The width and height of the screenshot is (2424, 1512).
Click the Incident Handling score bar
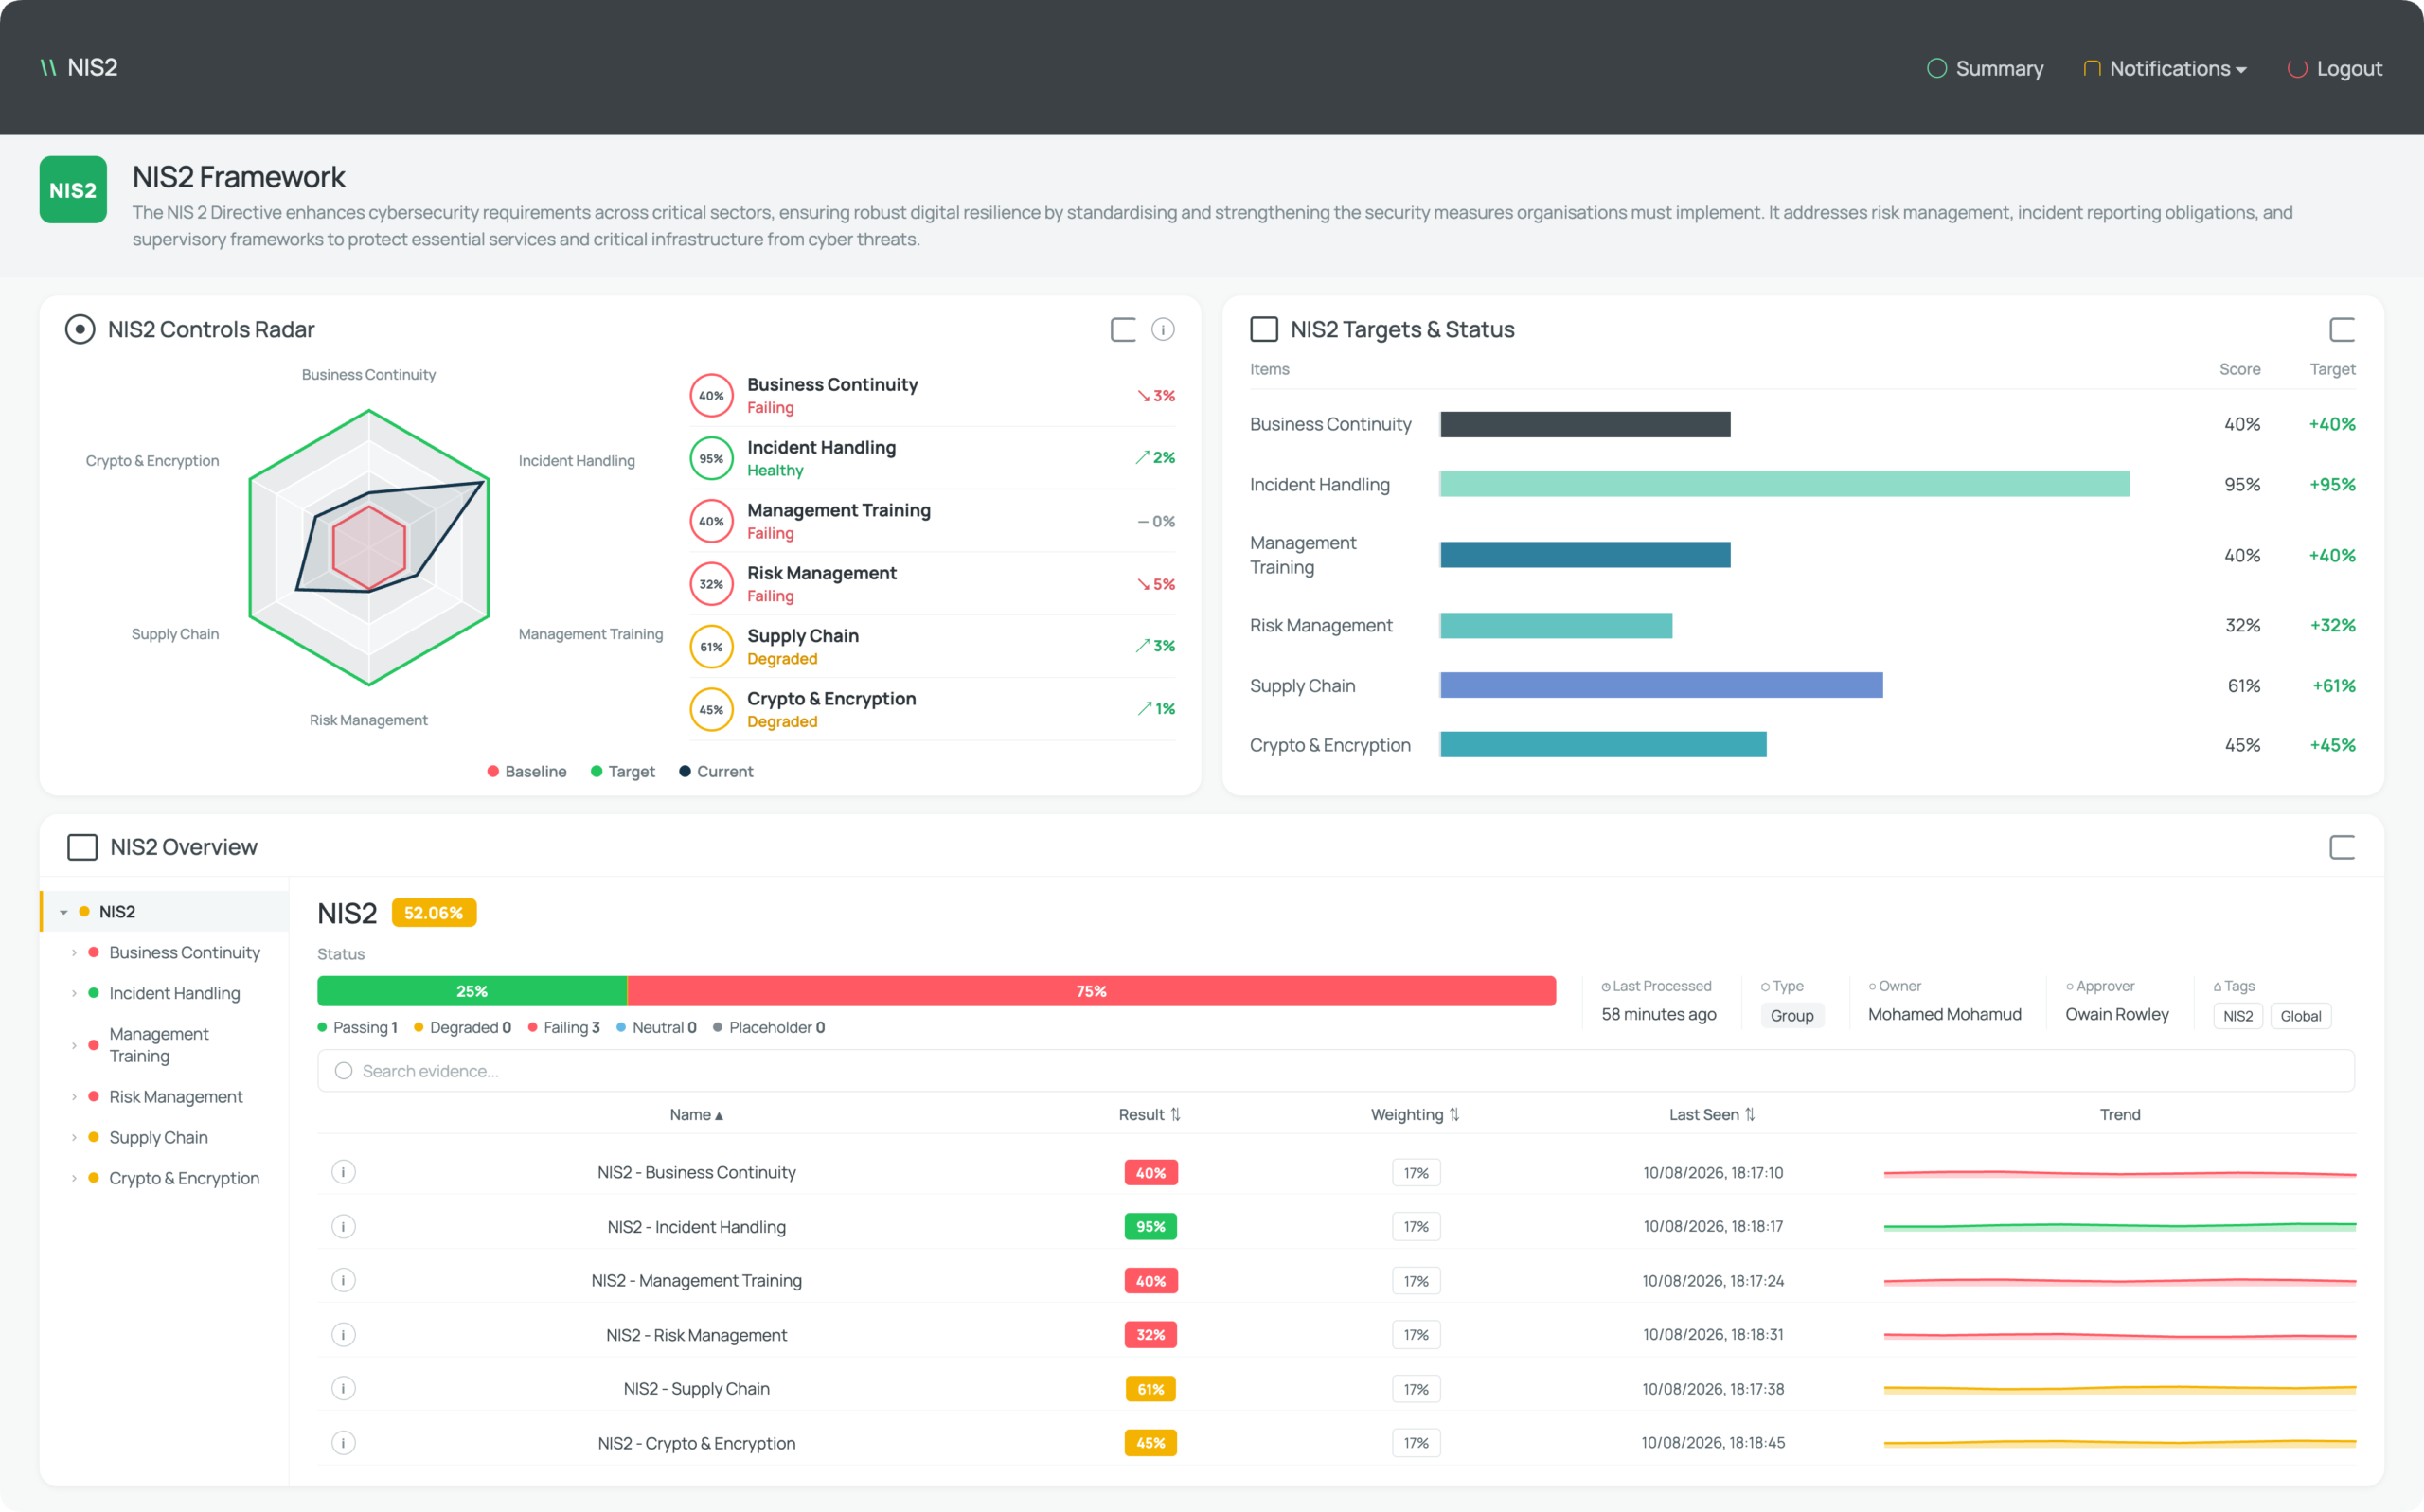(1785, 484)
